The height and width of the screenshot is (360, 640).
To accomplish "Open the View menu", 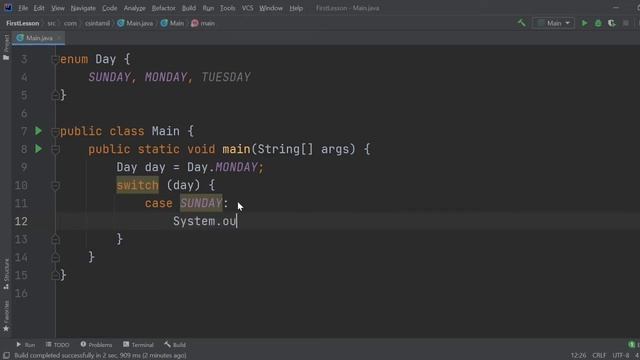I will 58,8.
